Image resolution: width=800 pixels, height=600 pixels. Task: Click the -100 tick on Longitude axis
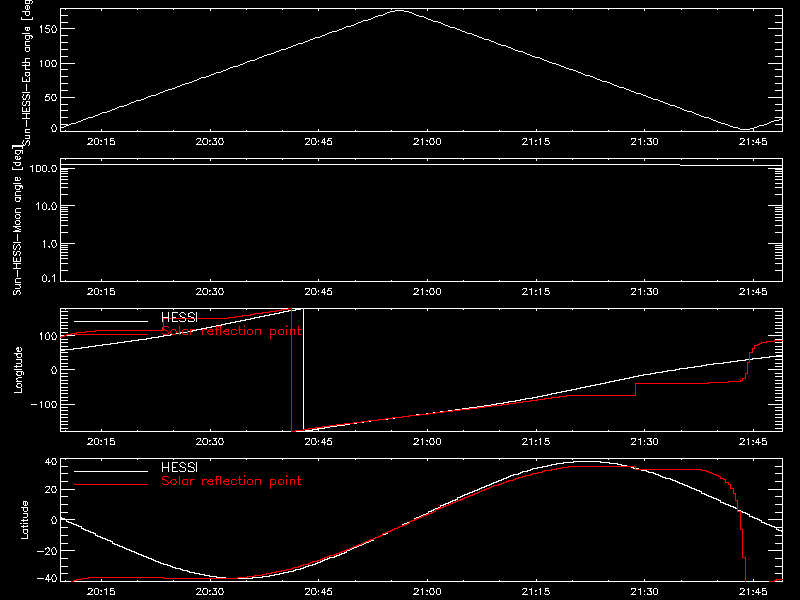(44, 404)
